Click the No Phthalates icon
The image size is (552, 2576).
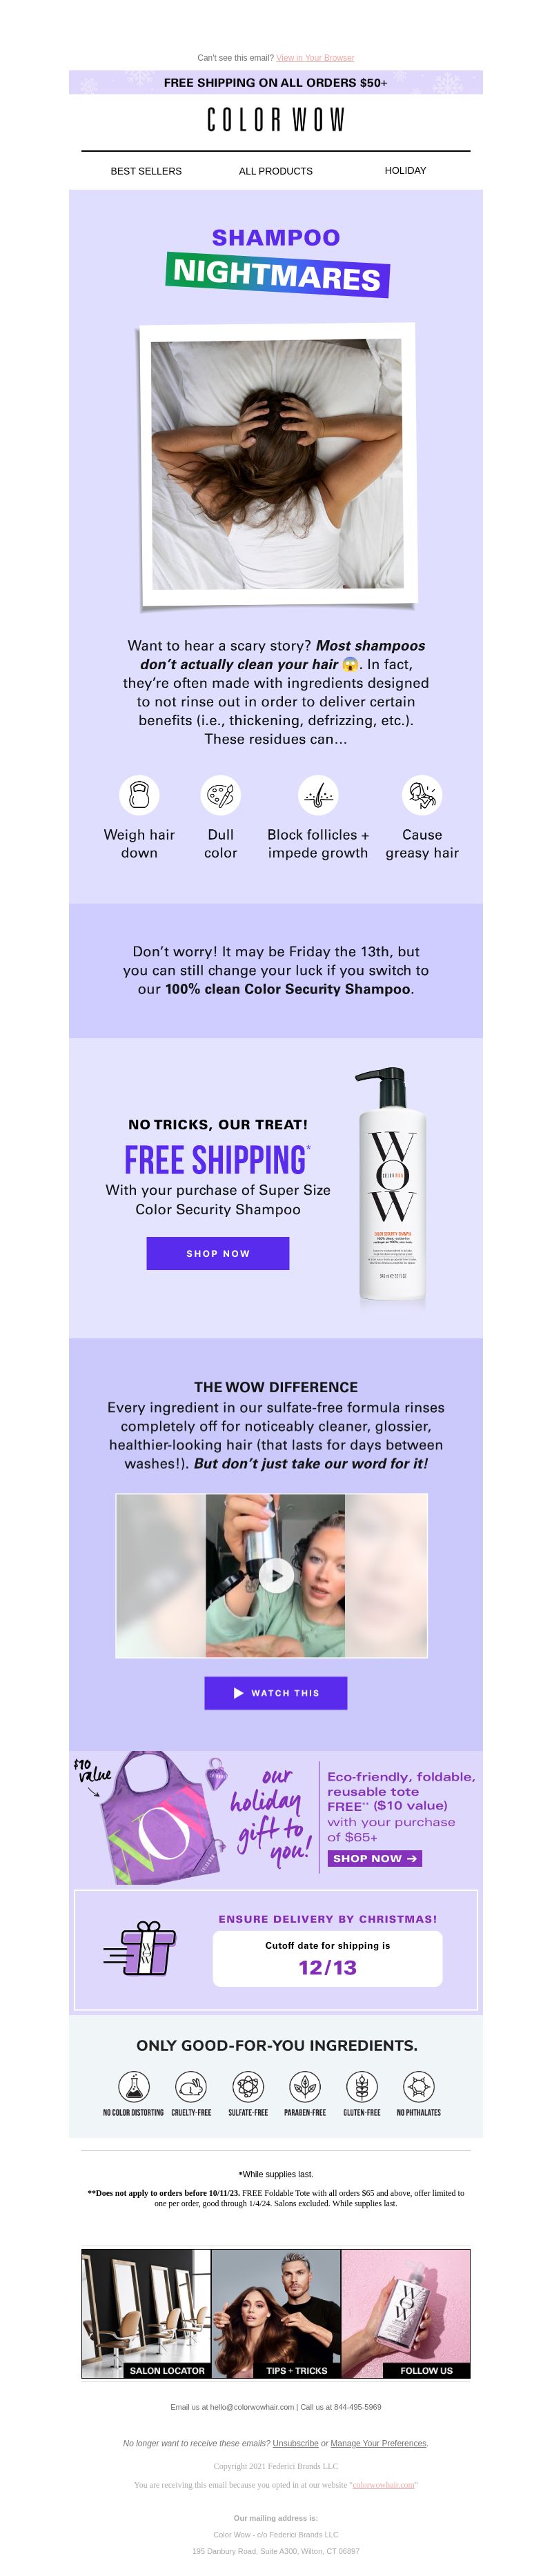pyautogui.click(x=419, y=2087)
